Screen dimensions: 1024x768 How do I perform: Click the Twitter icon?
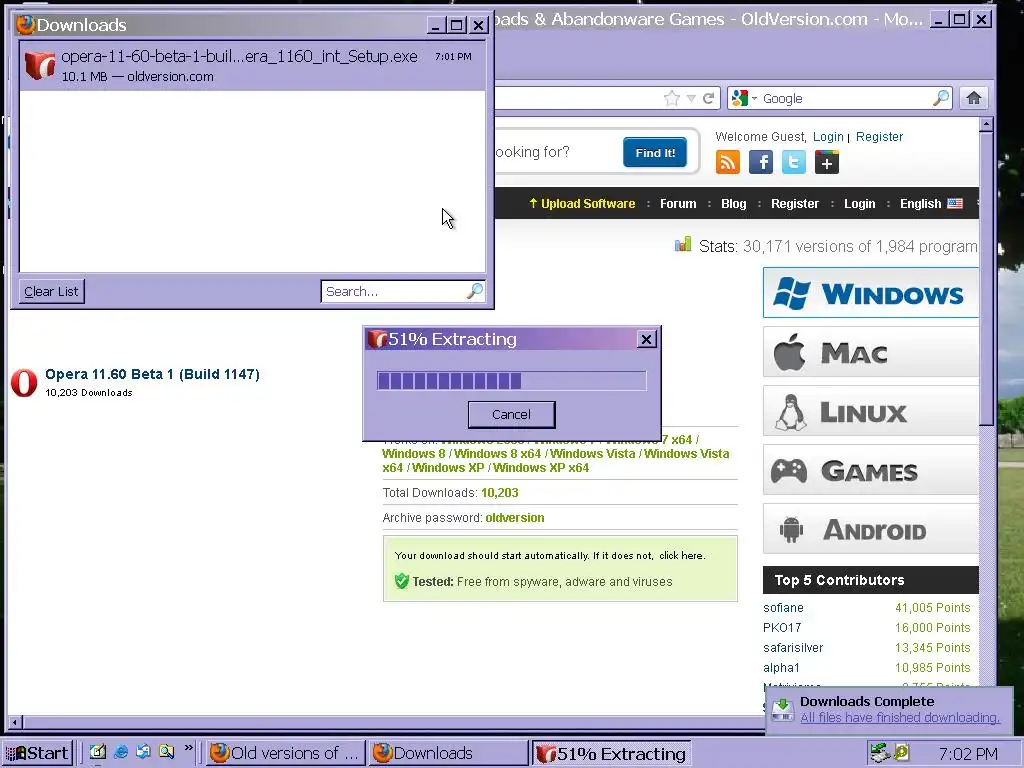[793, 162]
